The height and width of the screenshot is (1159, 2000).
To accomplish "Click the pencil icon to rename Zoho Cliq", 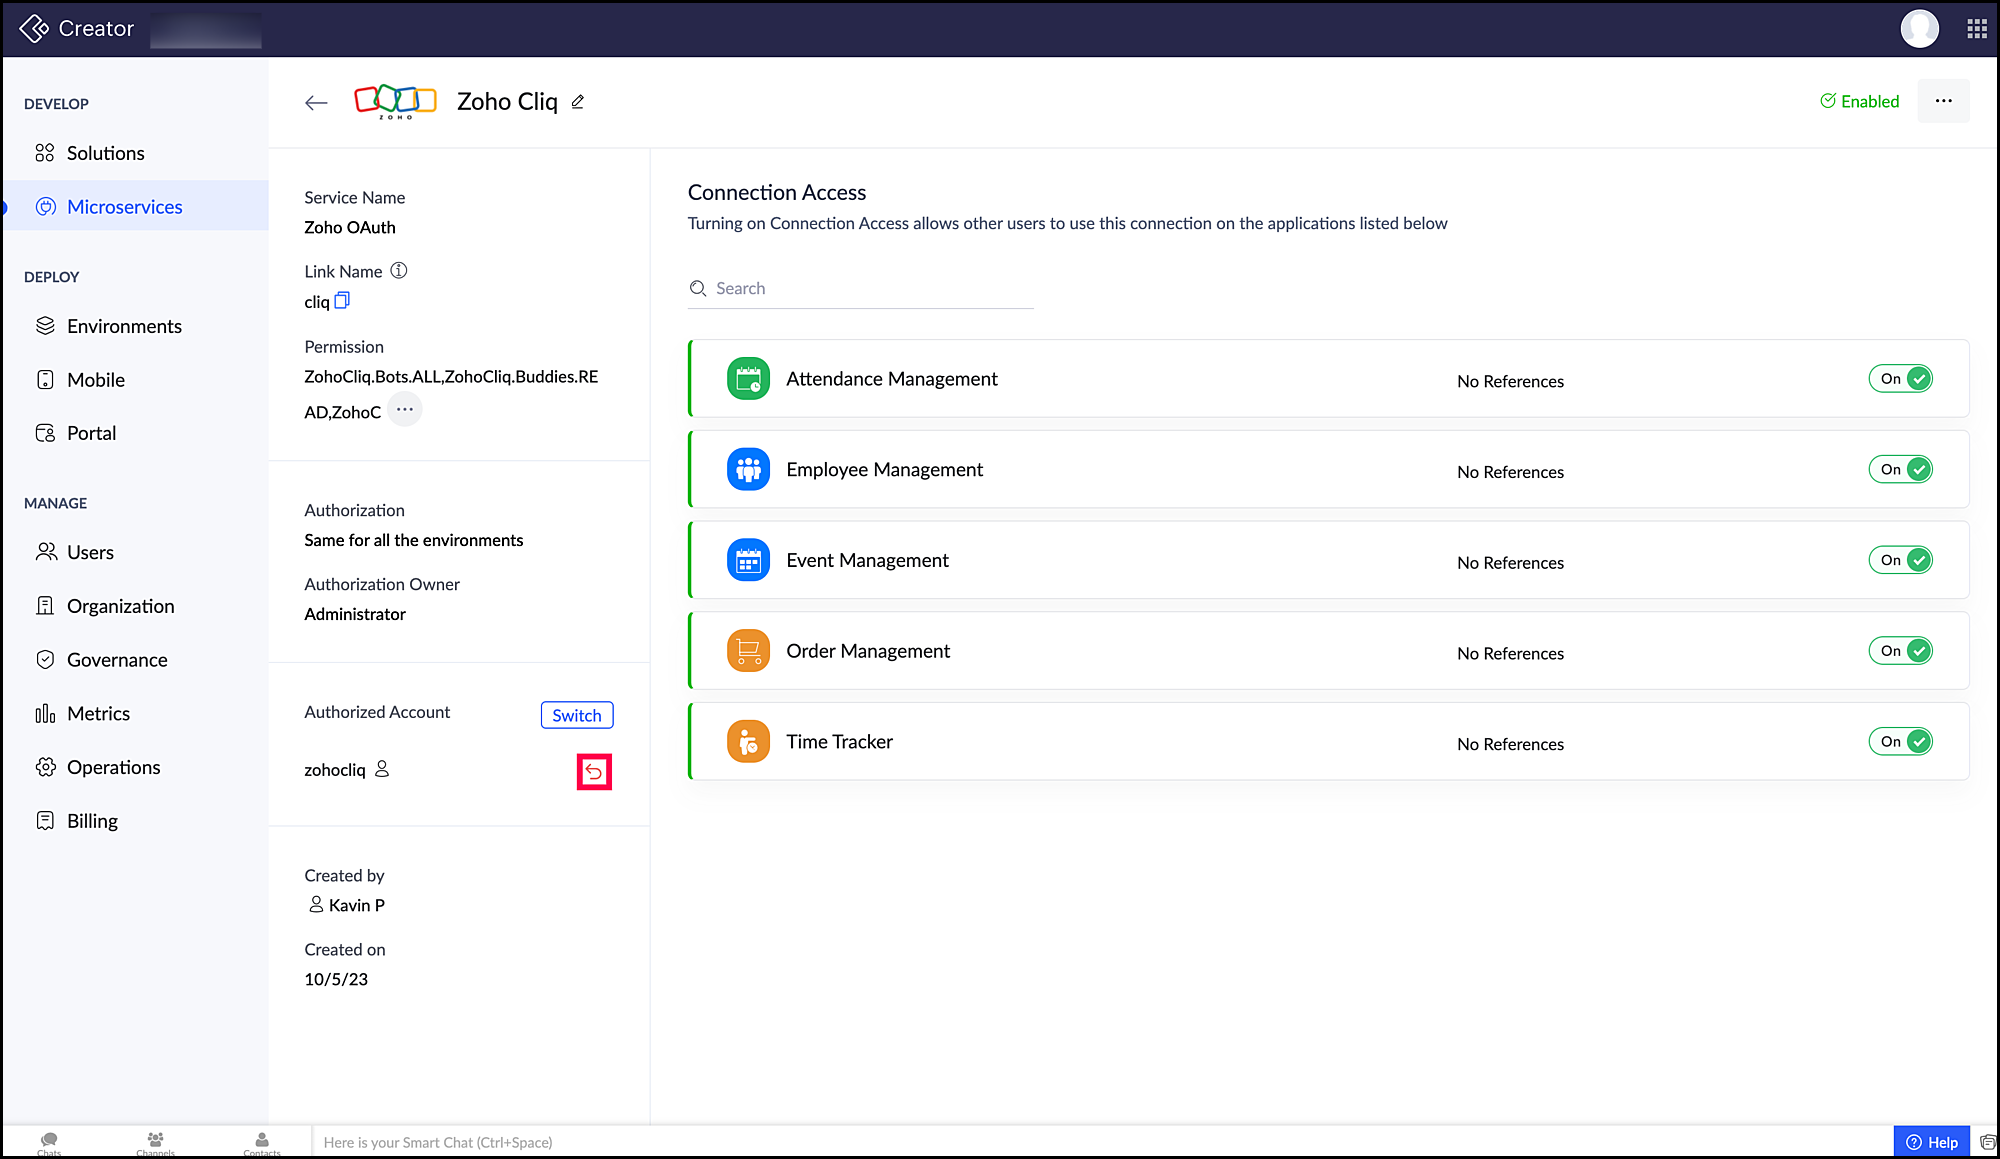I will click(x=578, y=102).
